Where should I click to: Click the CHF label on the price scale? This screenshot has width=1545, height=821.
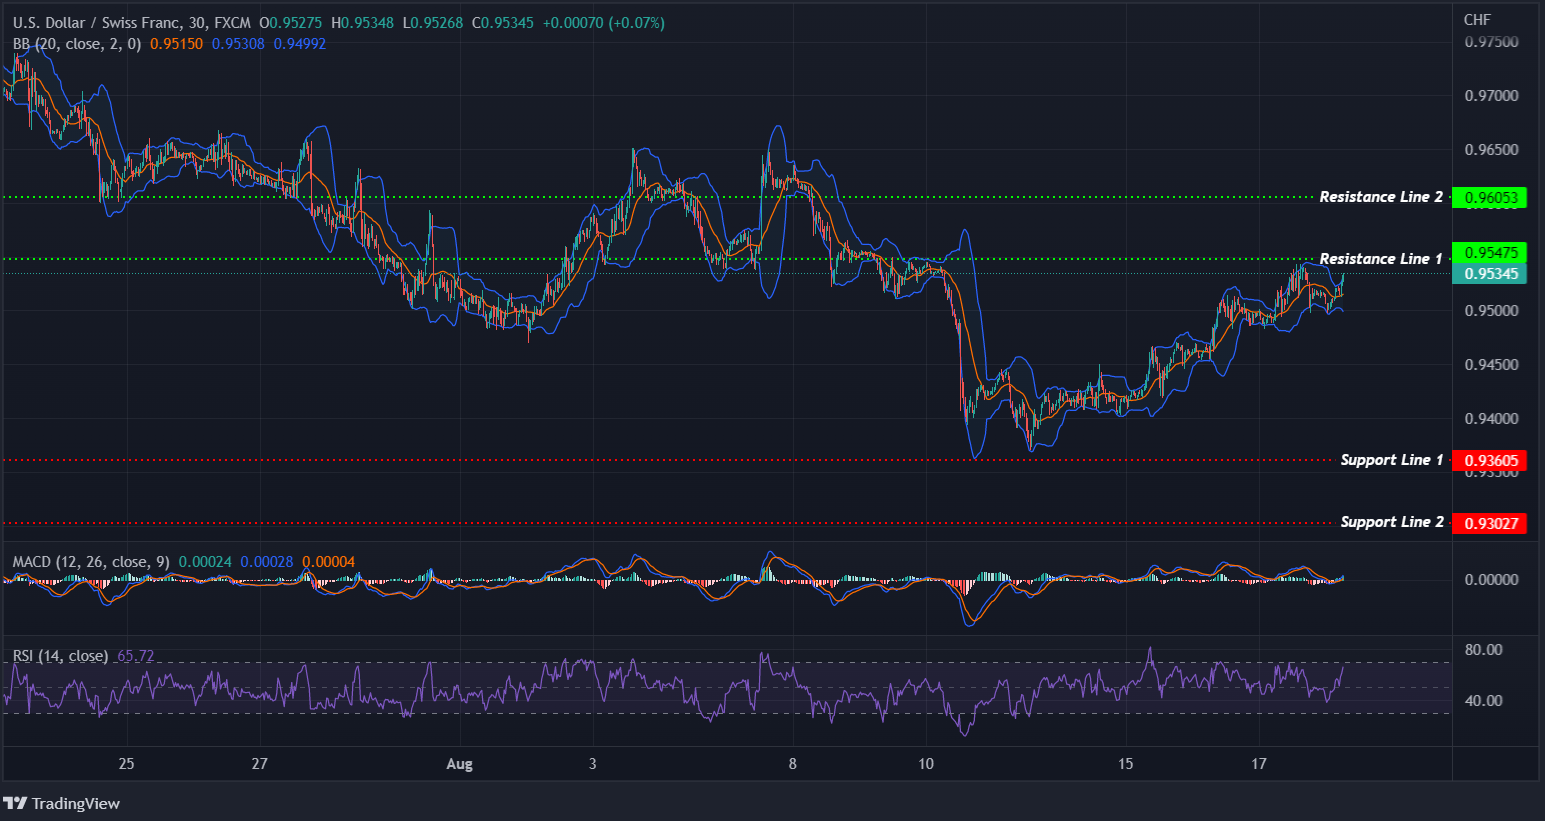point(1476,18)
